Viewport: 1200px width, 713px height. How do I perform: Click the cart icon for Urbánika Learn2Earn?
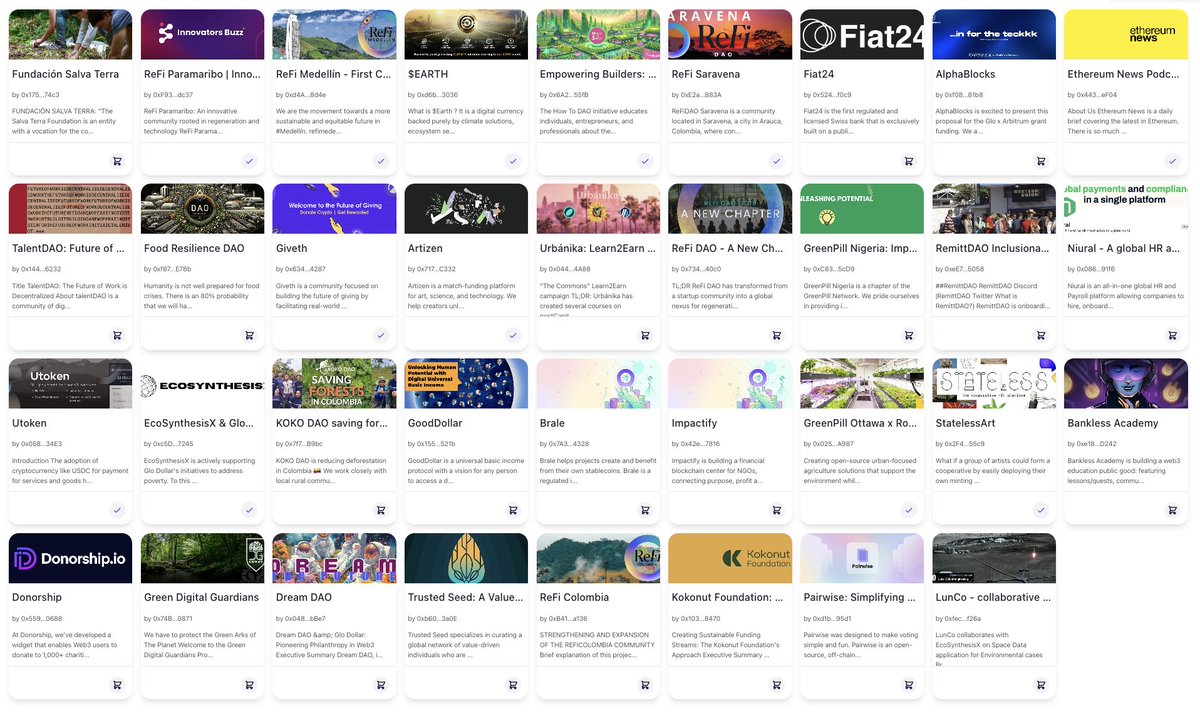coord(645,335)
